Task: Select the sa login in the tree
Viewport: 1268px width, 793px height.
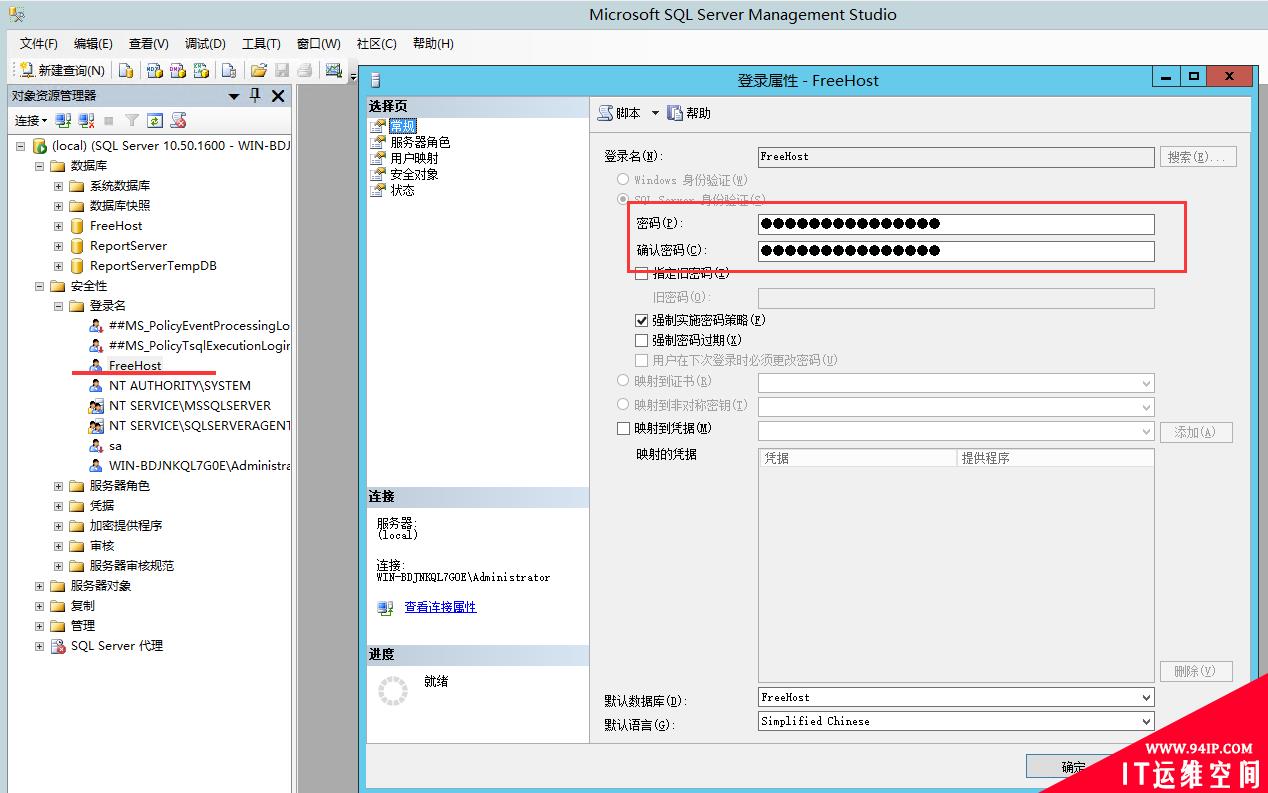Action: [x=115, y=446]
